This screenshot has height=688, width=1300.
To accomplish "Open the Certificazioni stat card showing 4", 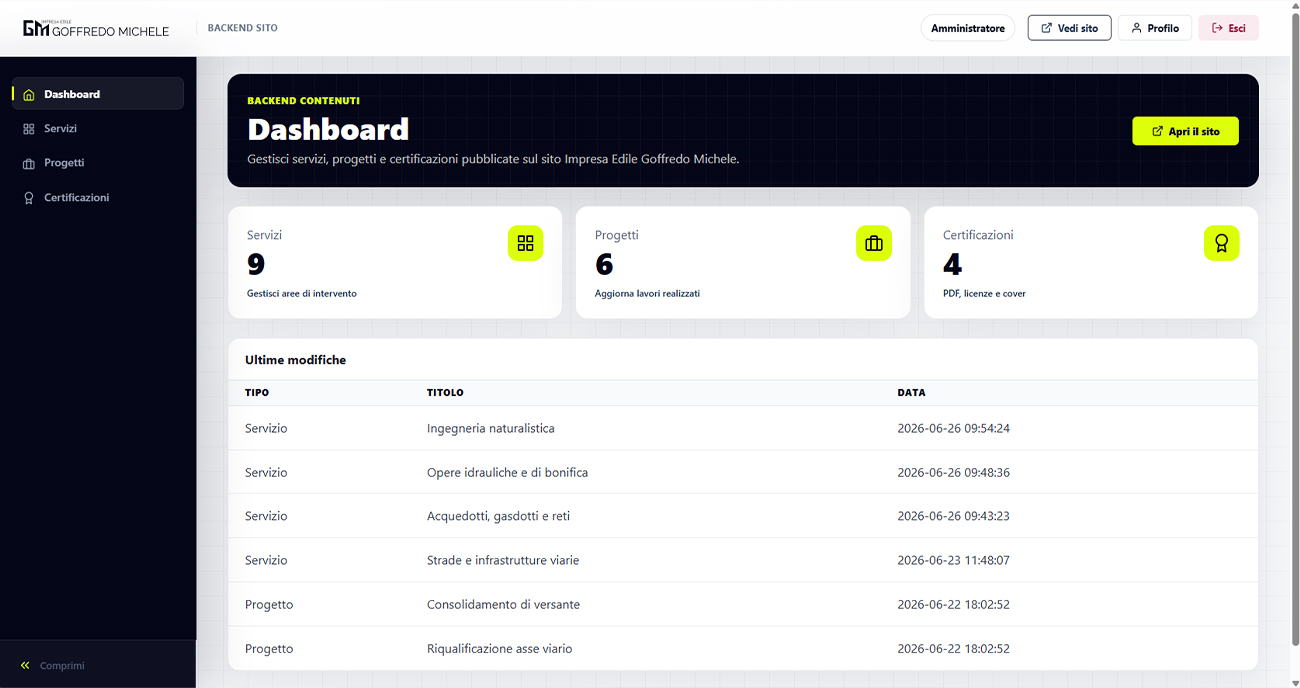I will click(1091, 263).
